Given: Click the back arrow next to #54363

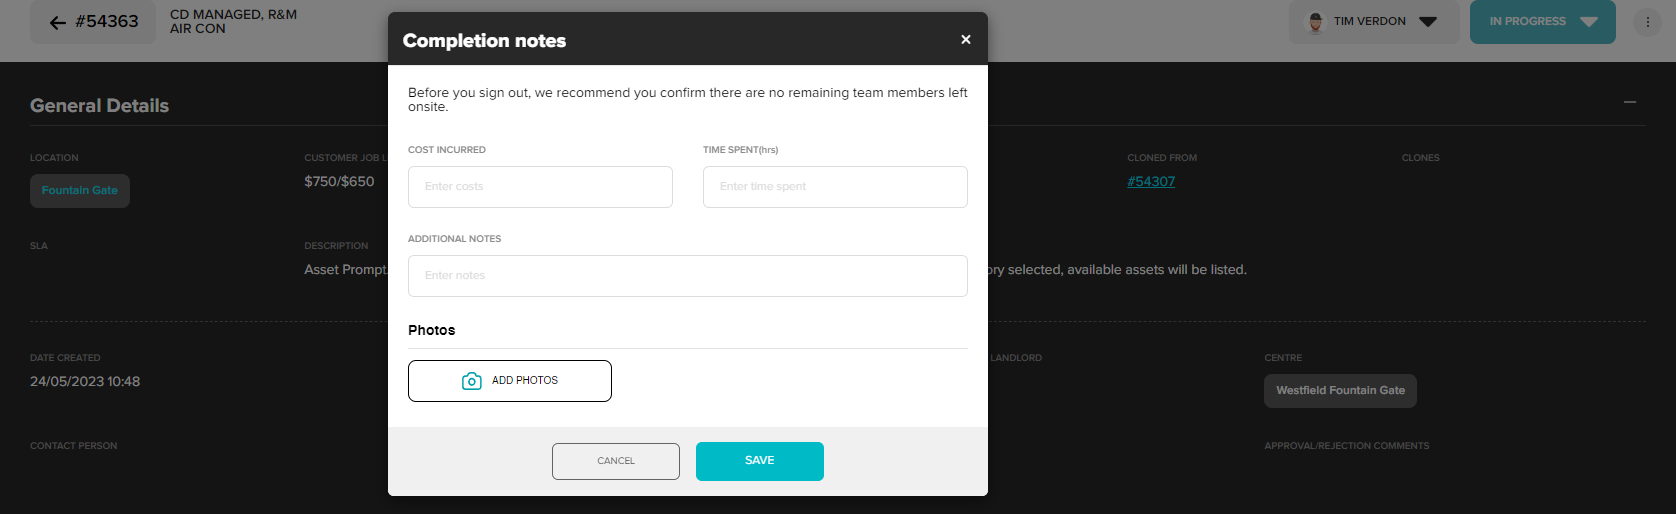Looking at the screenshot, I should 57,22.
